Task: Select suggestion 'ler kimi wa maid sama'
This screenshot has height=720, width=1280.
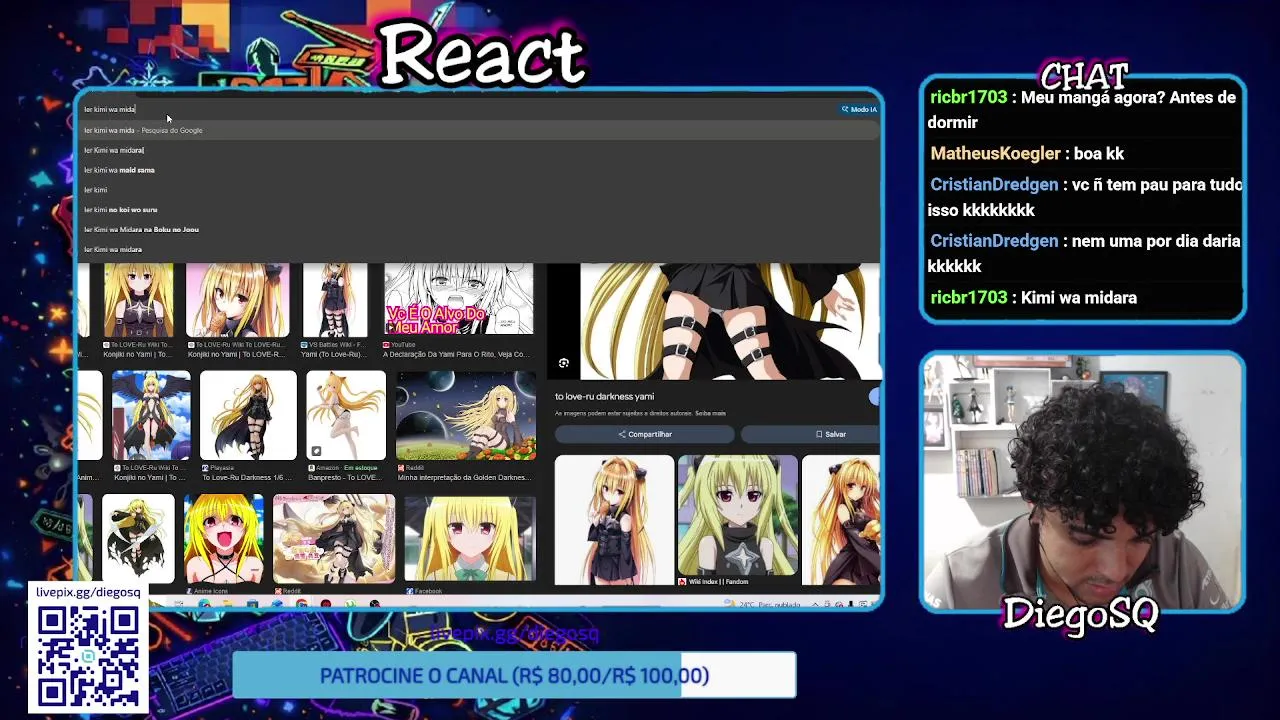Action: click(x=479, y=170)
